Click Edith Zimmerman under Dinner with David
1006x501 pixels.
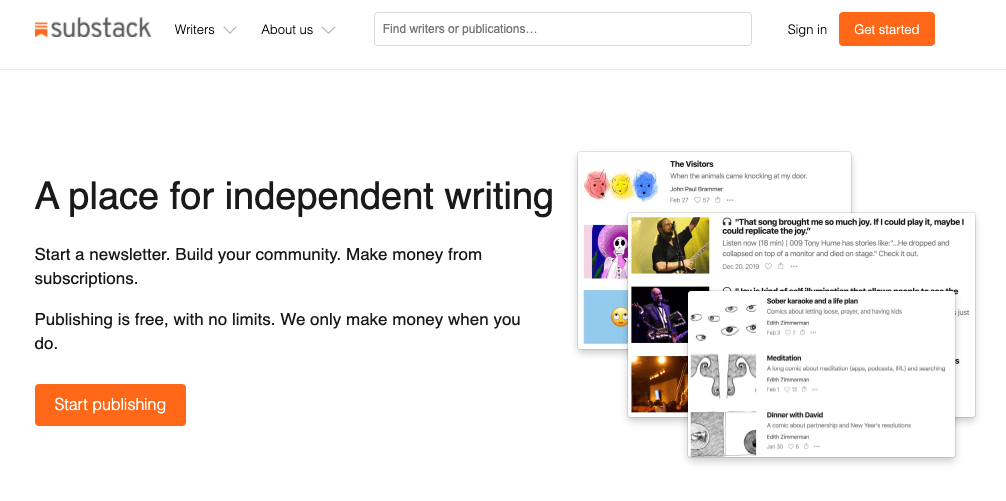tap(788, 436)
